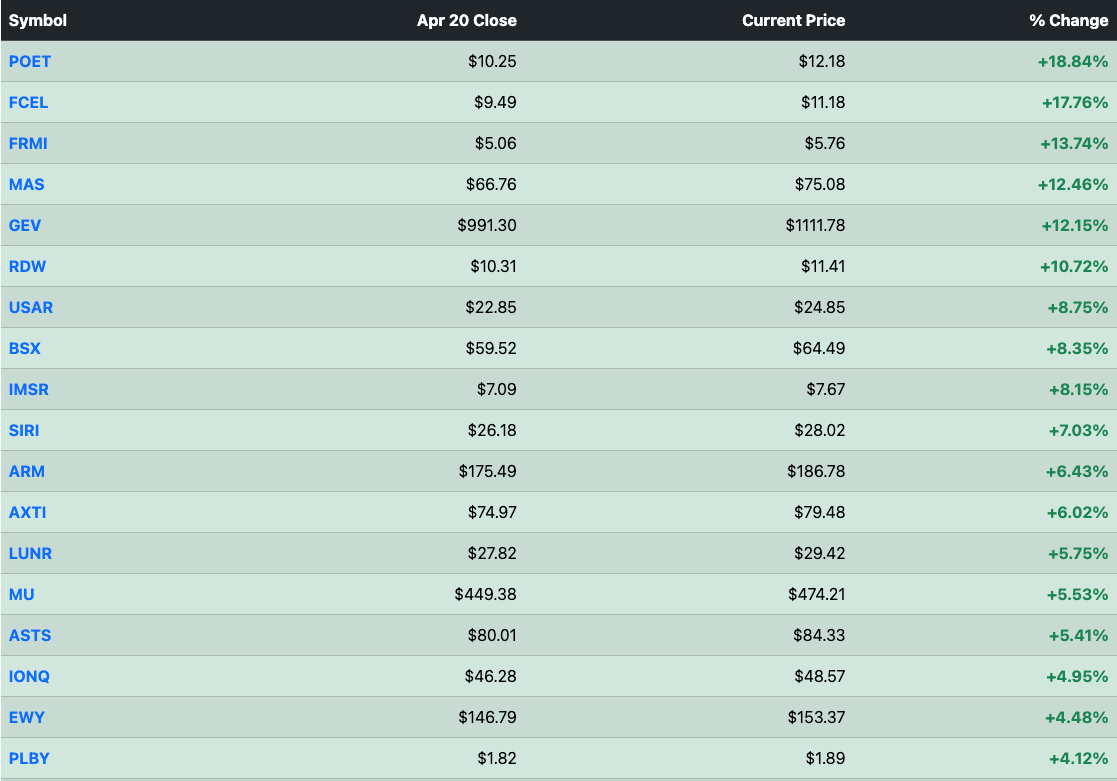Screen dimensions: 1117x781
Task: Open the POET symbol link
Action: (30, 61)
